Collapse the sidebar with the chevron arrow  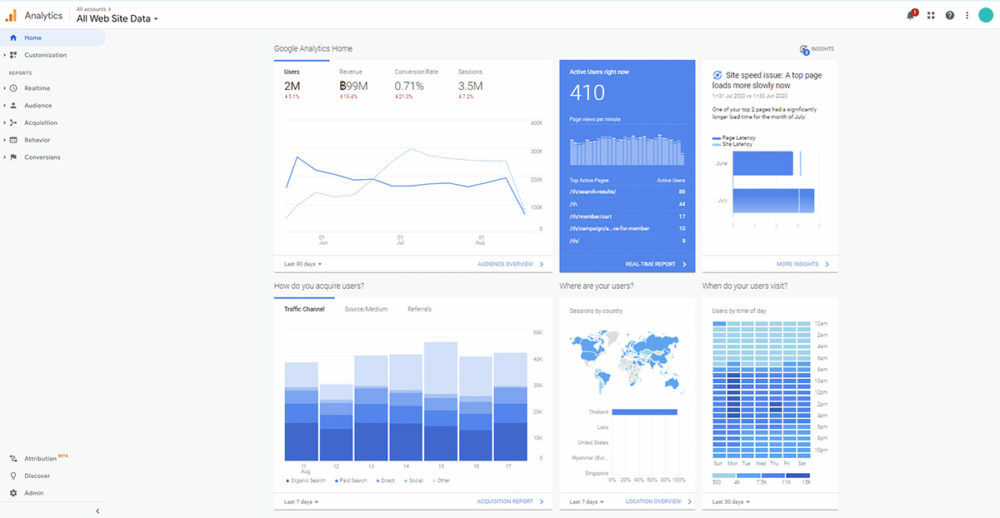[98, 511]
